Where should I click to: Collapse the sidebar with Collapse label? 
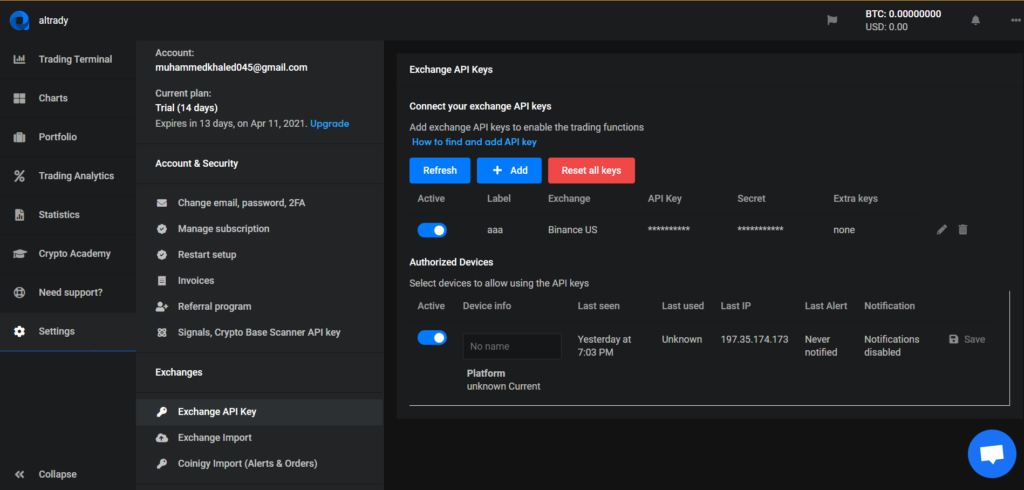[x=57, y=474]
